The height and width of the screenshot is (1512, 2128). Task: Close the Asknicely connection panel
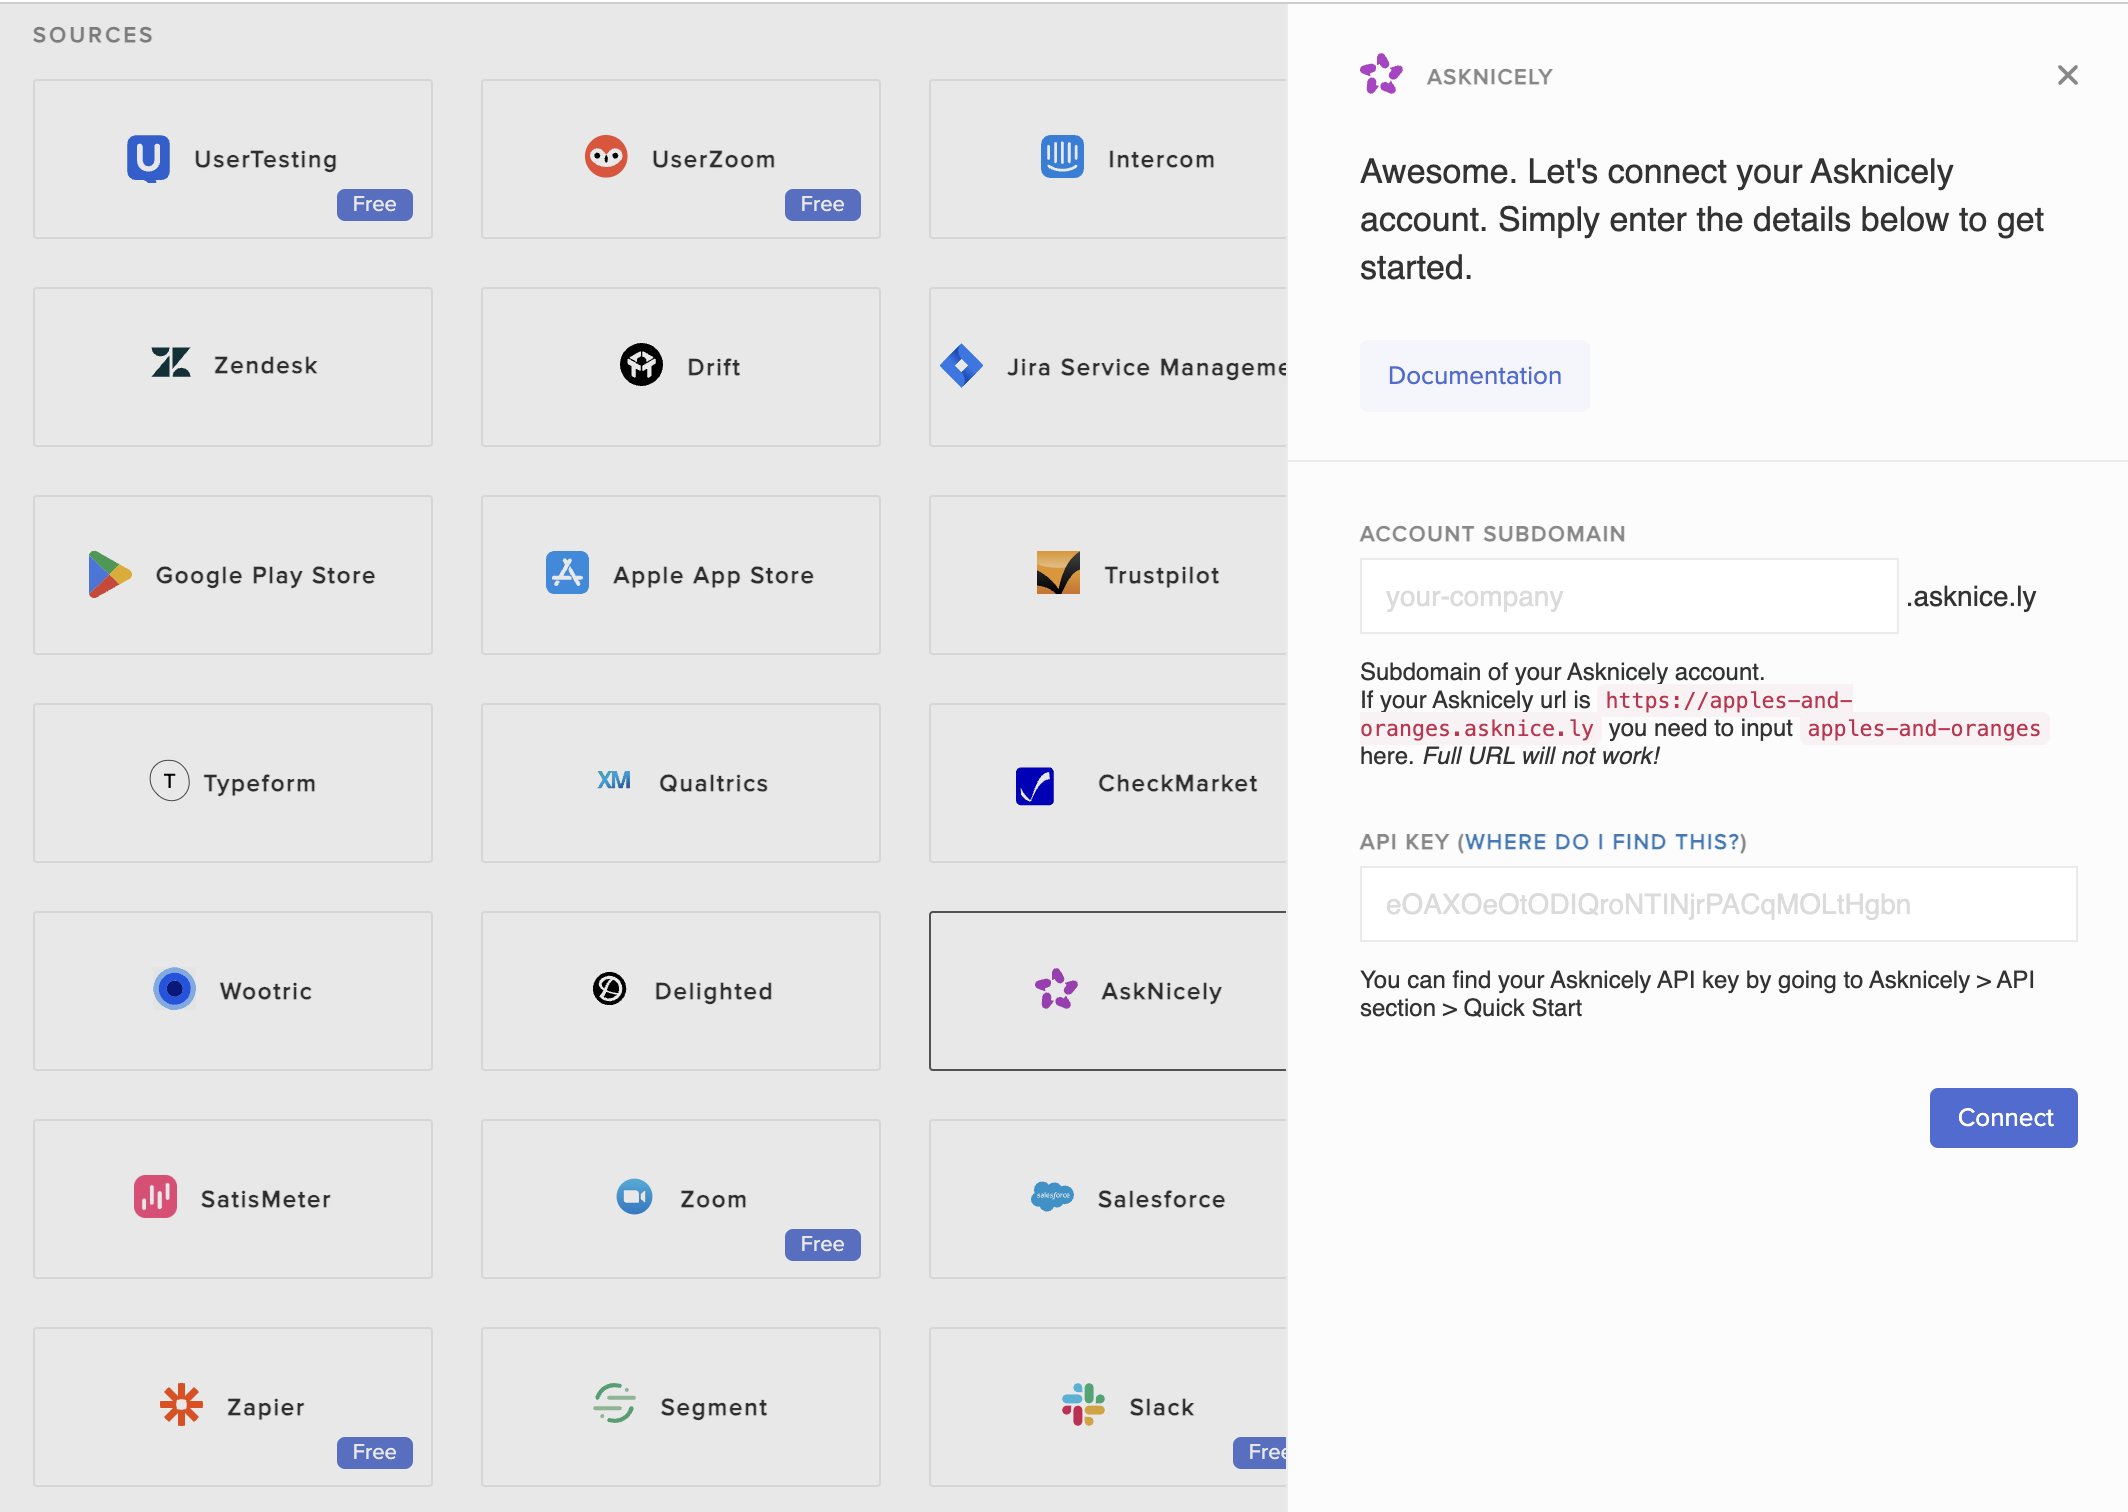pos(2068,75)
